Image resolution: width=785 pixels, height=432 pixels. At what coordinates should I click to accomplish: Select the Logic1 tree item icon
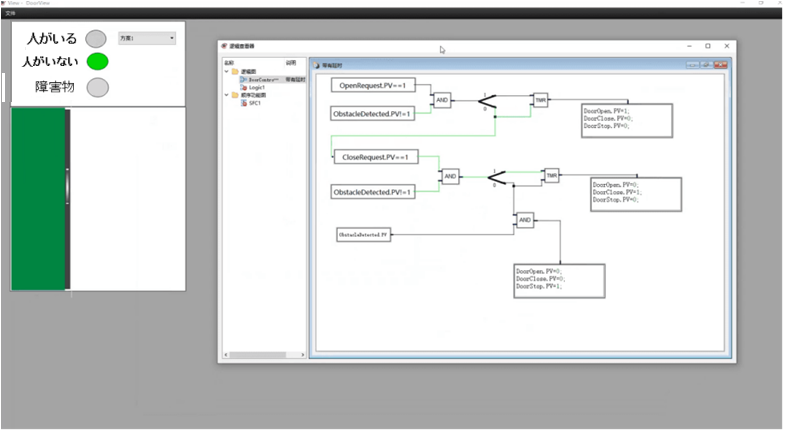[x=242, y=87]
